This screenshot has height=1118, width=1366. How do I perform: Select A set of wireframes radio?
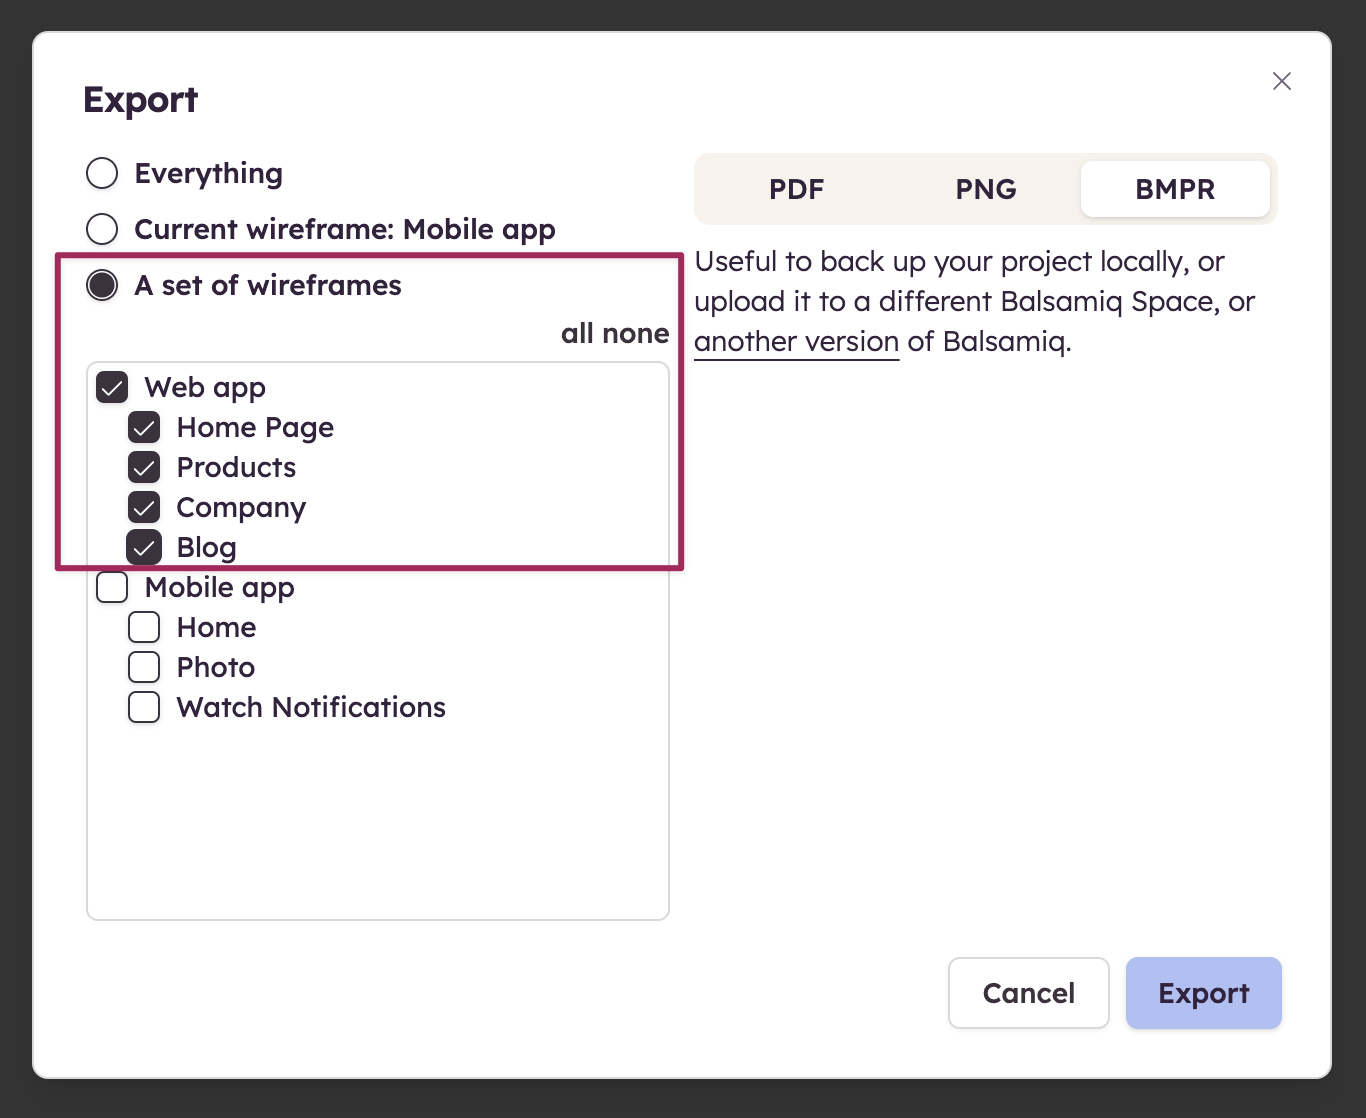(x=102, y=285)
